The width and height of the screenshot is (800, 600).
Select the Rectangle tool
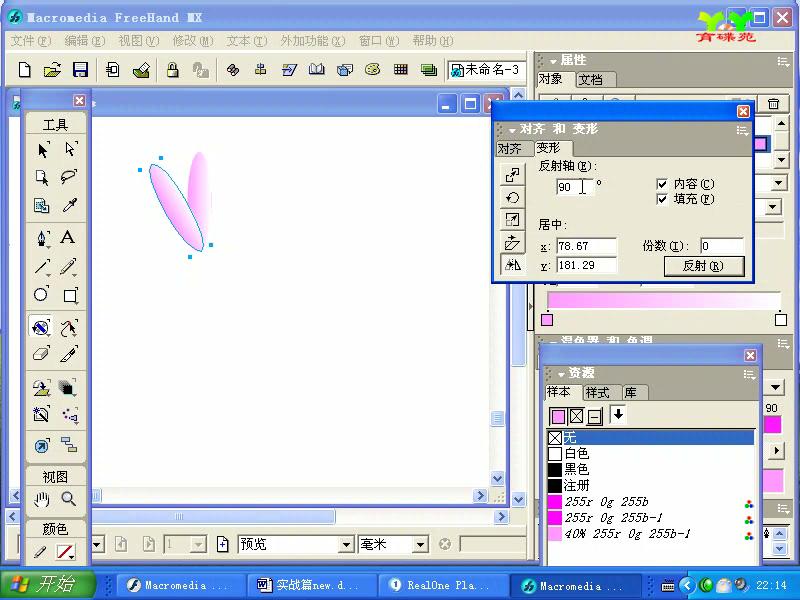click(x=69, y=295)
